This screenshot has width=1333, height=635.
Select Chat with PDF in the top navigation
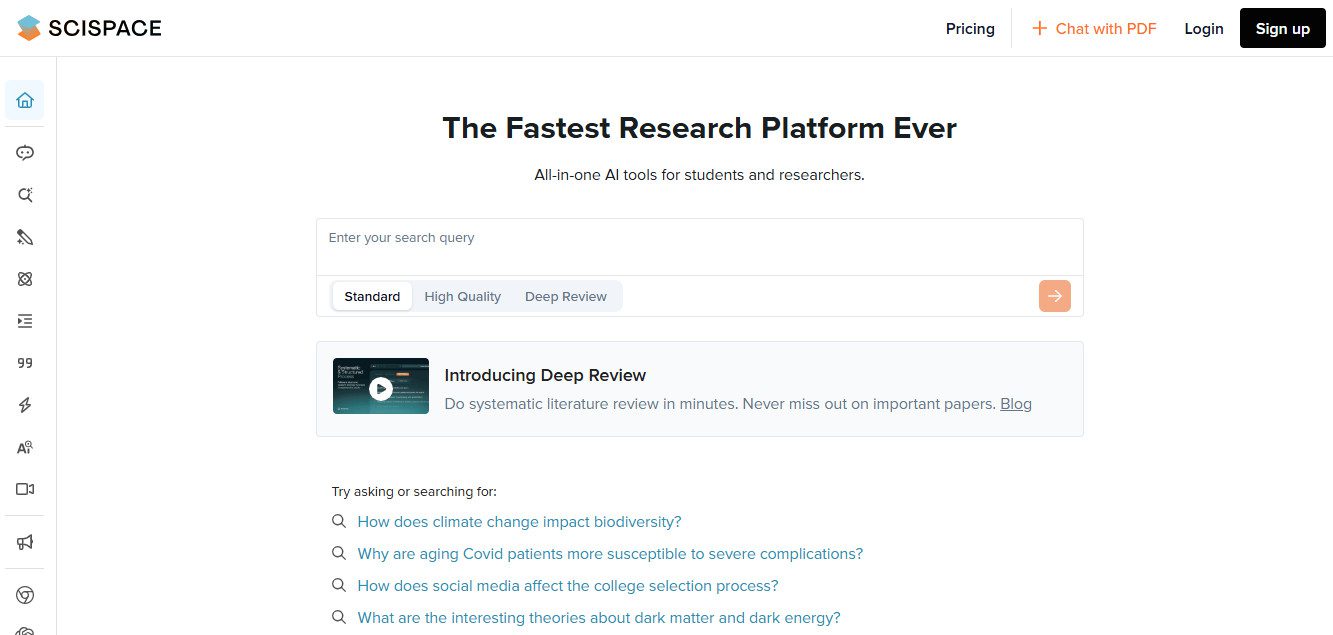pyautogui.click(x=1094, y=28)
